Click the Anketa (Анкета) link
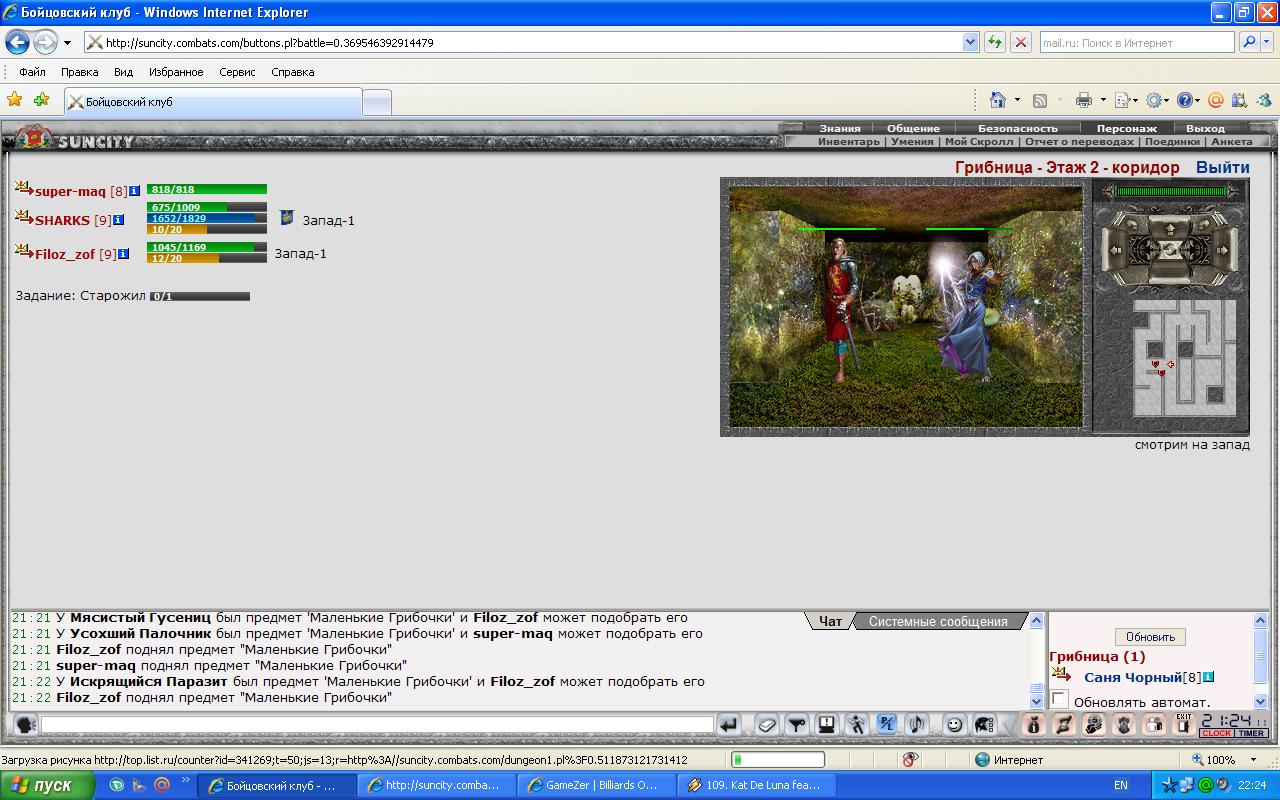 pyautogui.click(x=1231, y=142)
